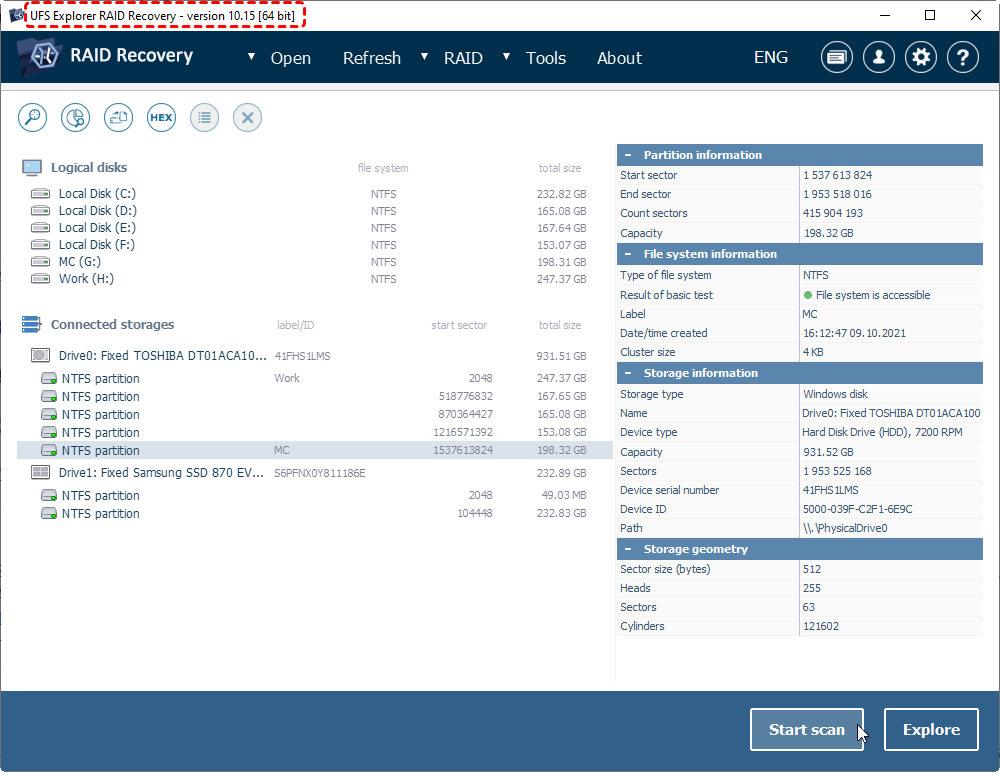Viewport: 1000px width, 772px height.
Task: Open the help question mark icon
Action: (x=962, y=57)
